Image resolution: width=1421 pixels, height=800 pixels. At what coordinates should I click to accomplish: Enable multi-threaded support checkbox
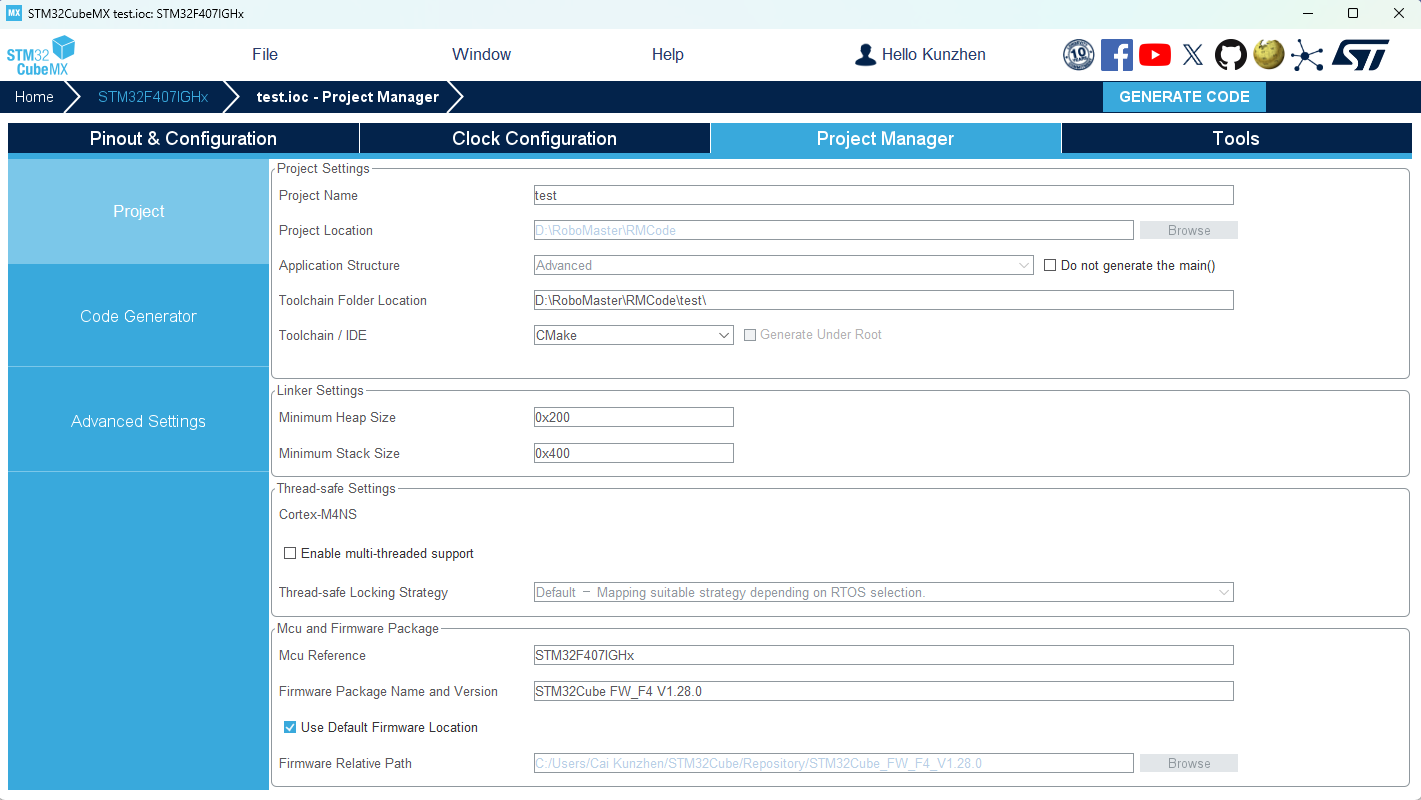290,553
